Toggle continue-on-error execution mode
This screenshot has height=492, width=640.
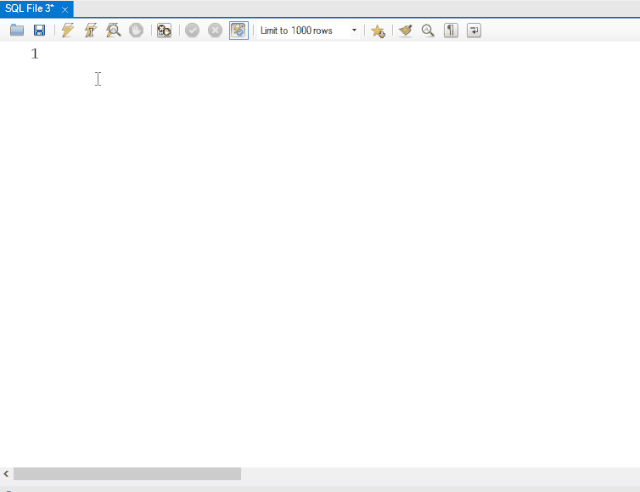[164, 31]
